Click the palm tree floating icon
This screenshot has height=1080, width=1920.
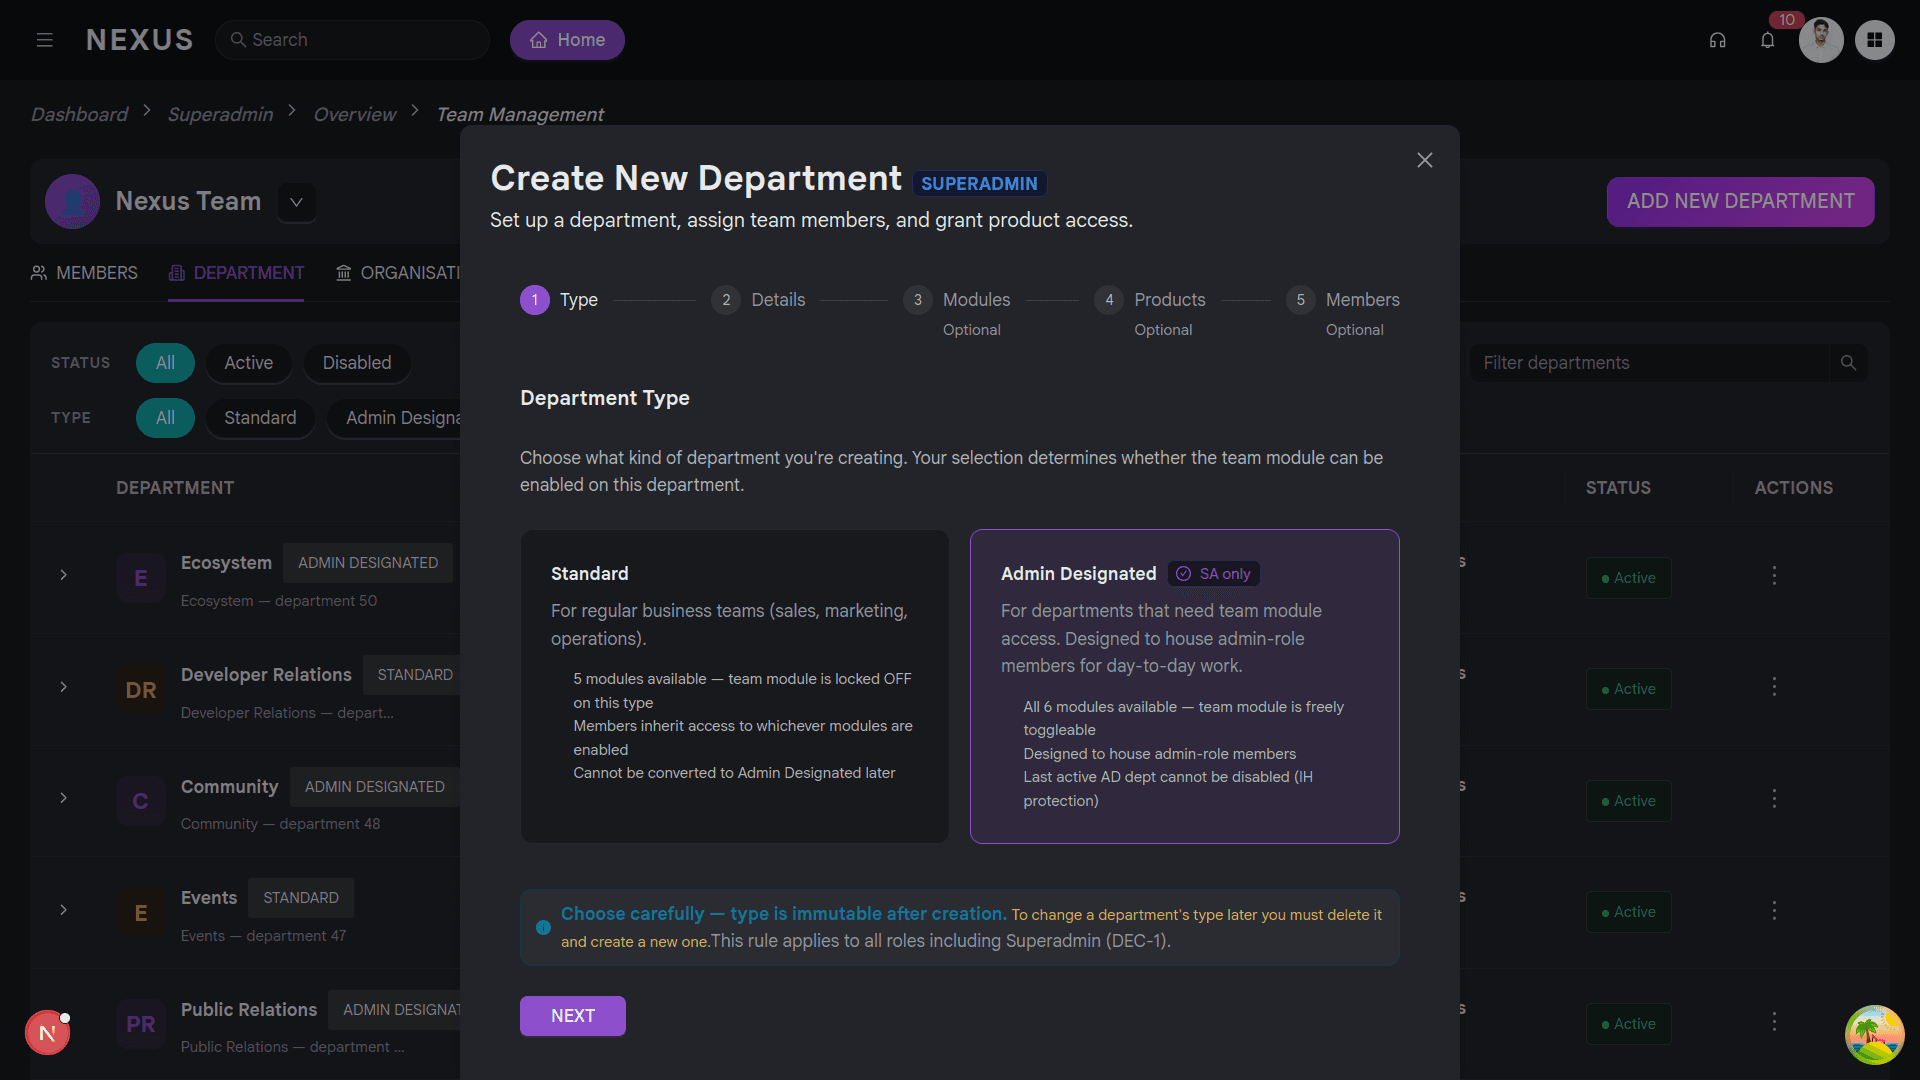pos(1874,1035)
